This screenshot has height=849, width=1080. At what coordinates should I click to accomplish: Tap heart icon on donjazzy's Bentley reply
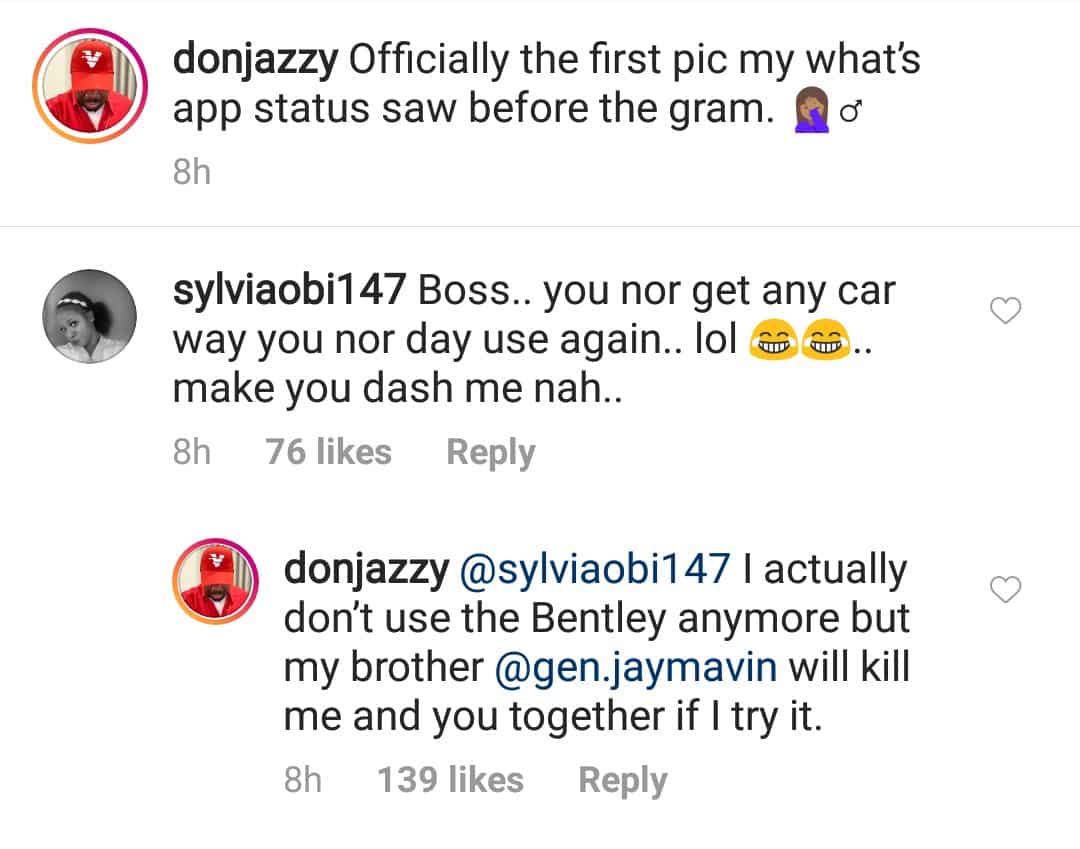[x=1005, y=591]
